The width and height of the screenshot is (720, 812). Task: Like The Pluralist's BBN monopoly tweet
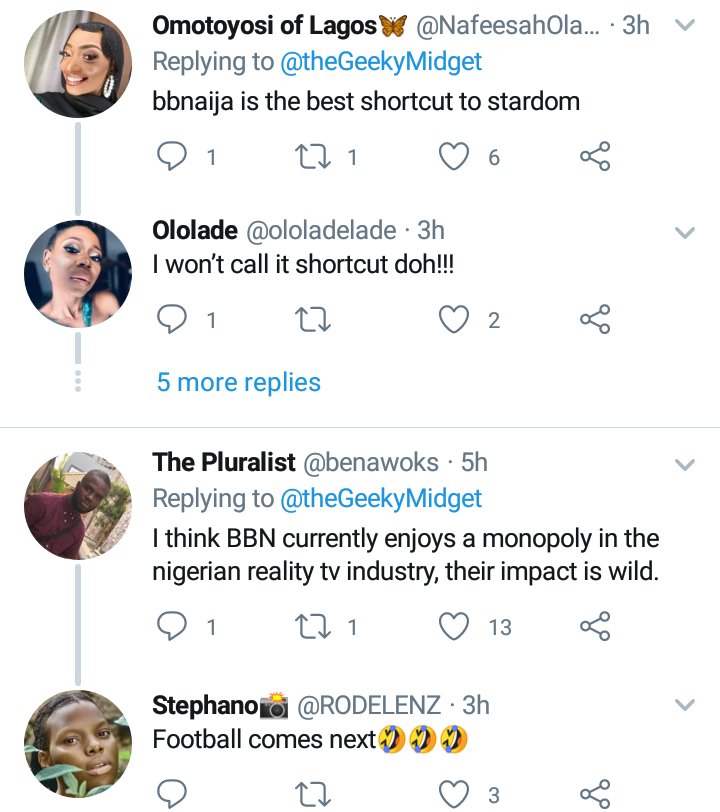click(x=455, y=627)
